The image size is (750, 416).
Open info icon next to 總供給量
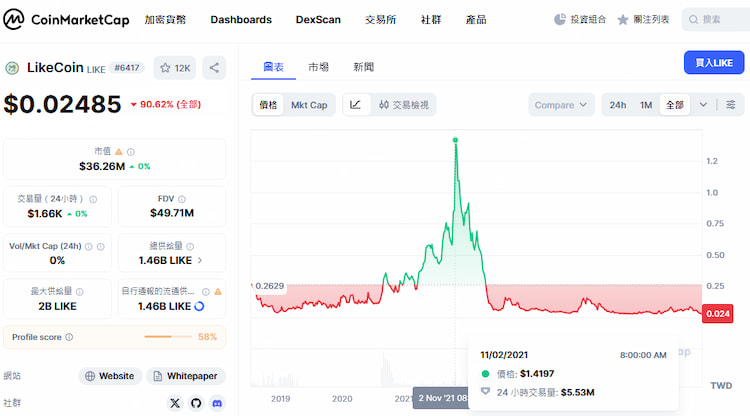pos(190,247)
